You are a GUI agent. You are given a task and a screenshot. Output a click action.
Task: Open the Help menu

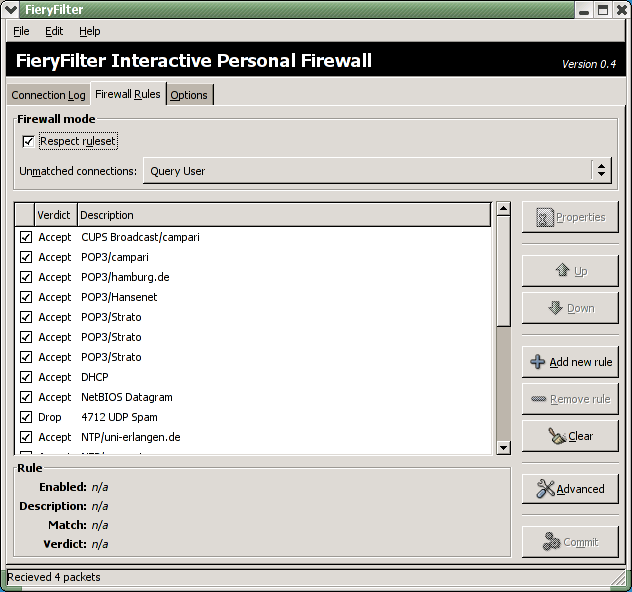coord(89,31)
